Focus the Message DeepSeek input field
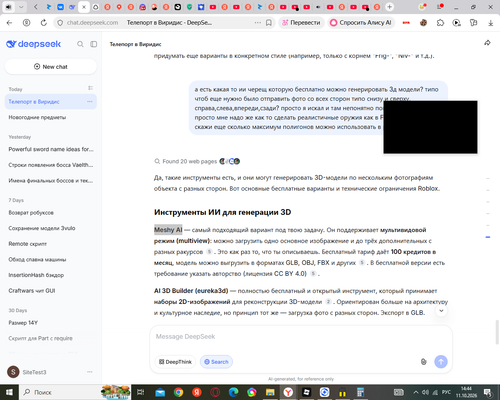Image resolution: width=500 pixels, height=400 pixels. (x=301, y=337)
